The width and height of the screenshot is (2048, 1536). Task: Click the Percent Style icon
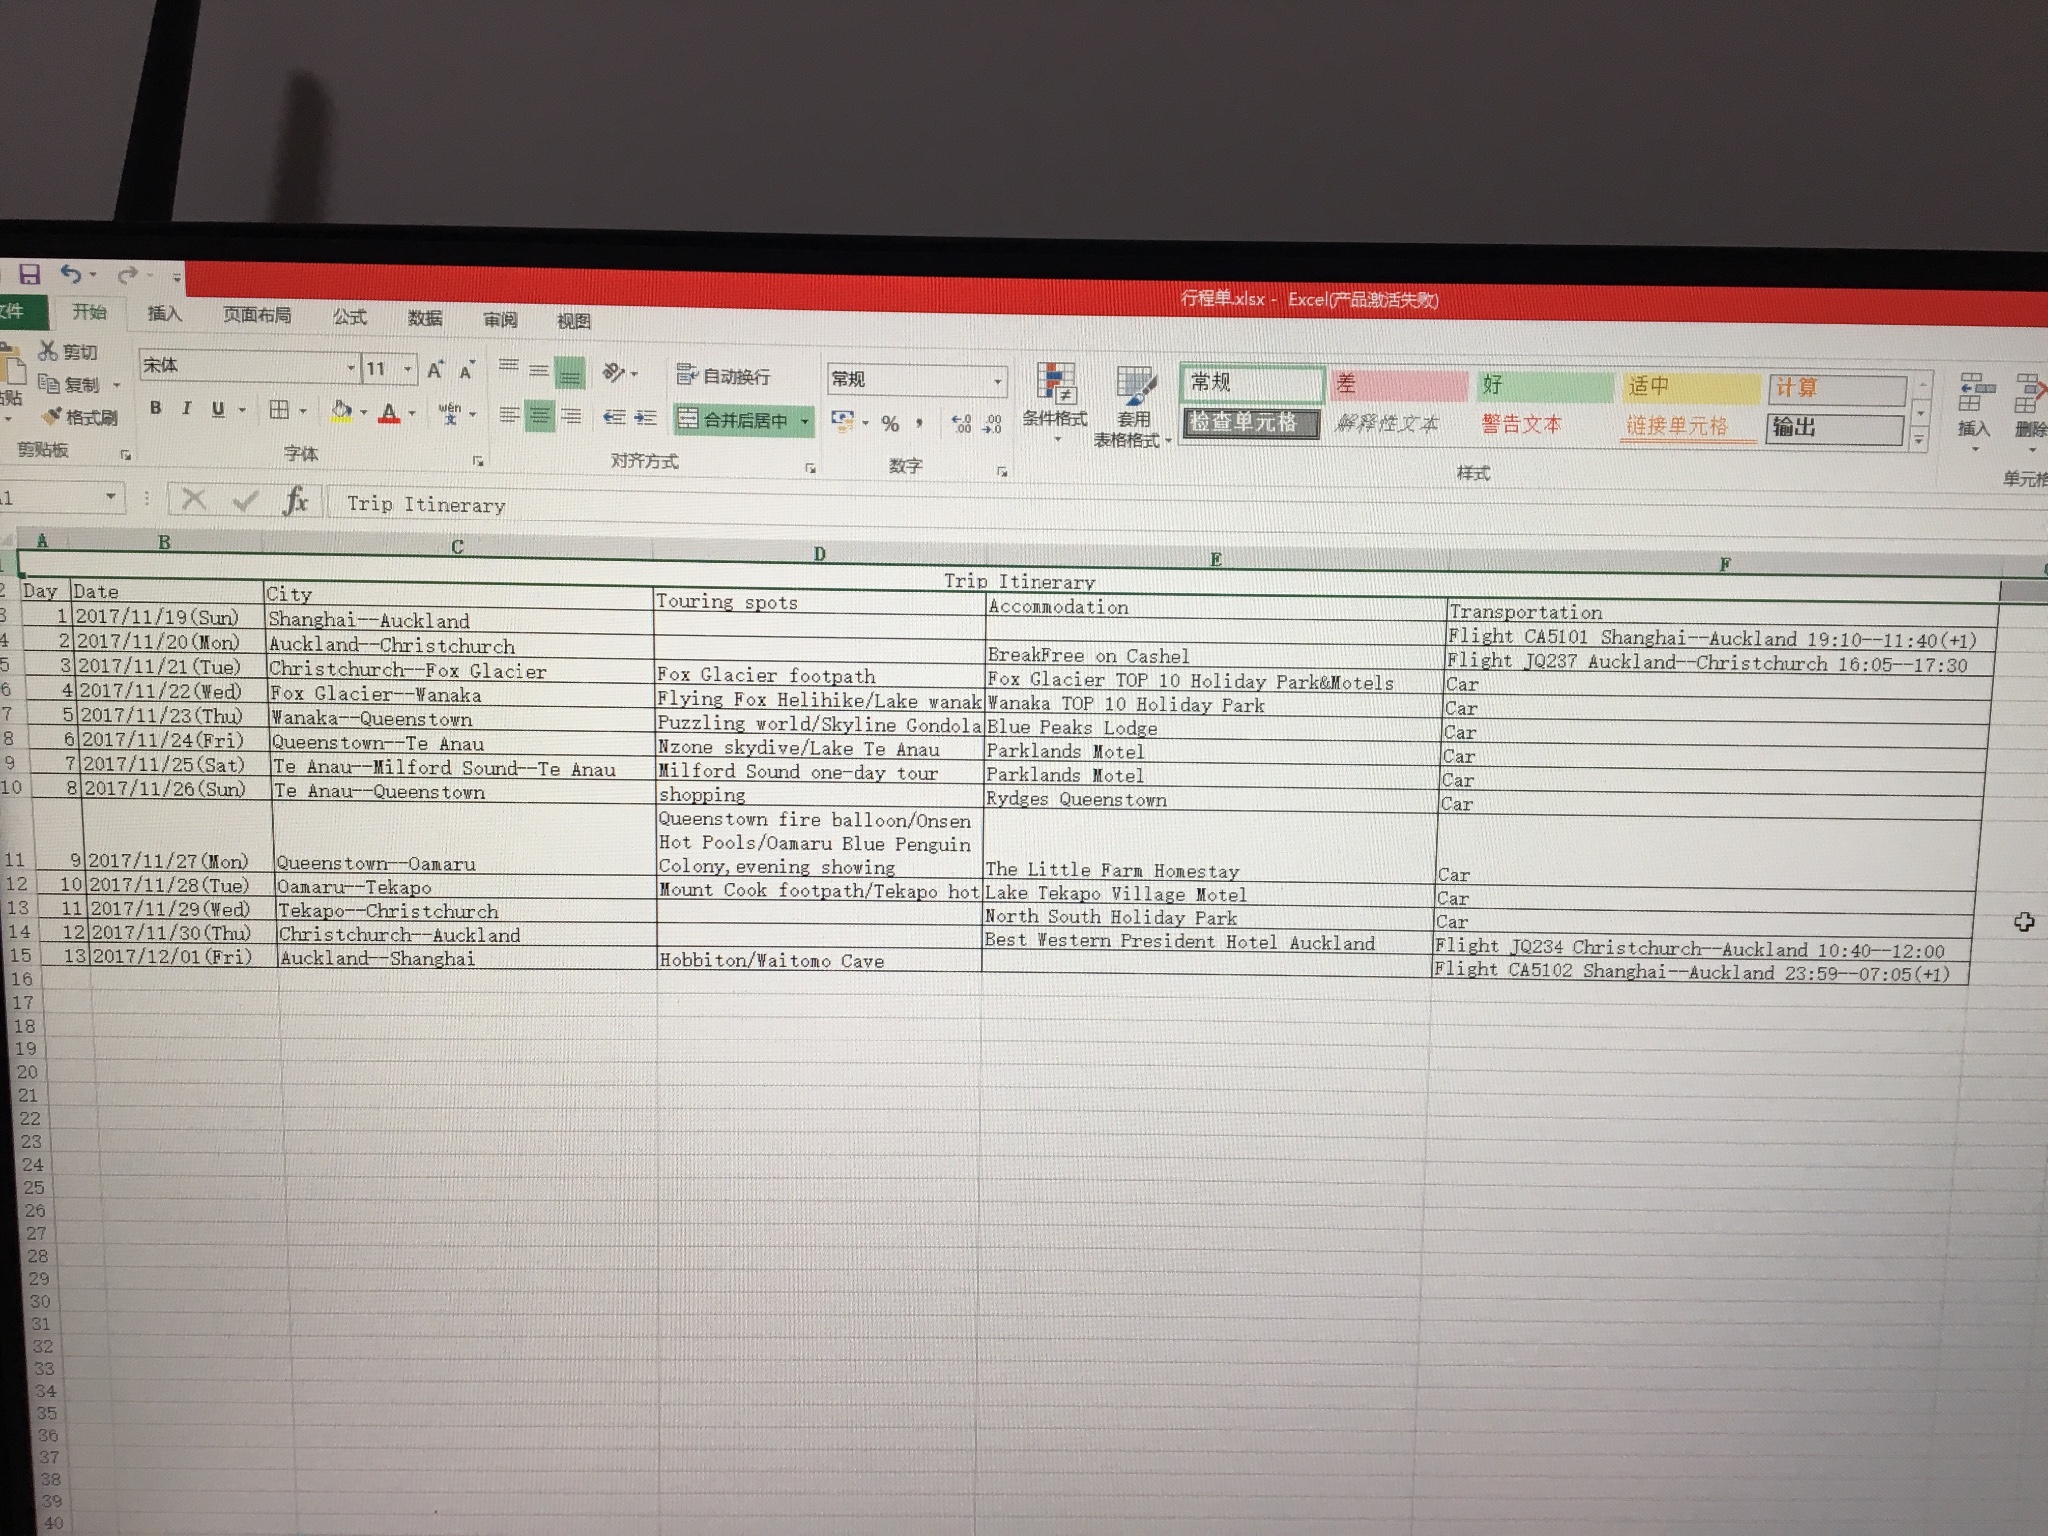tap(890, 424)
